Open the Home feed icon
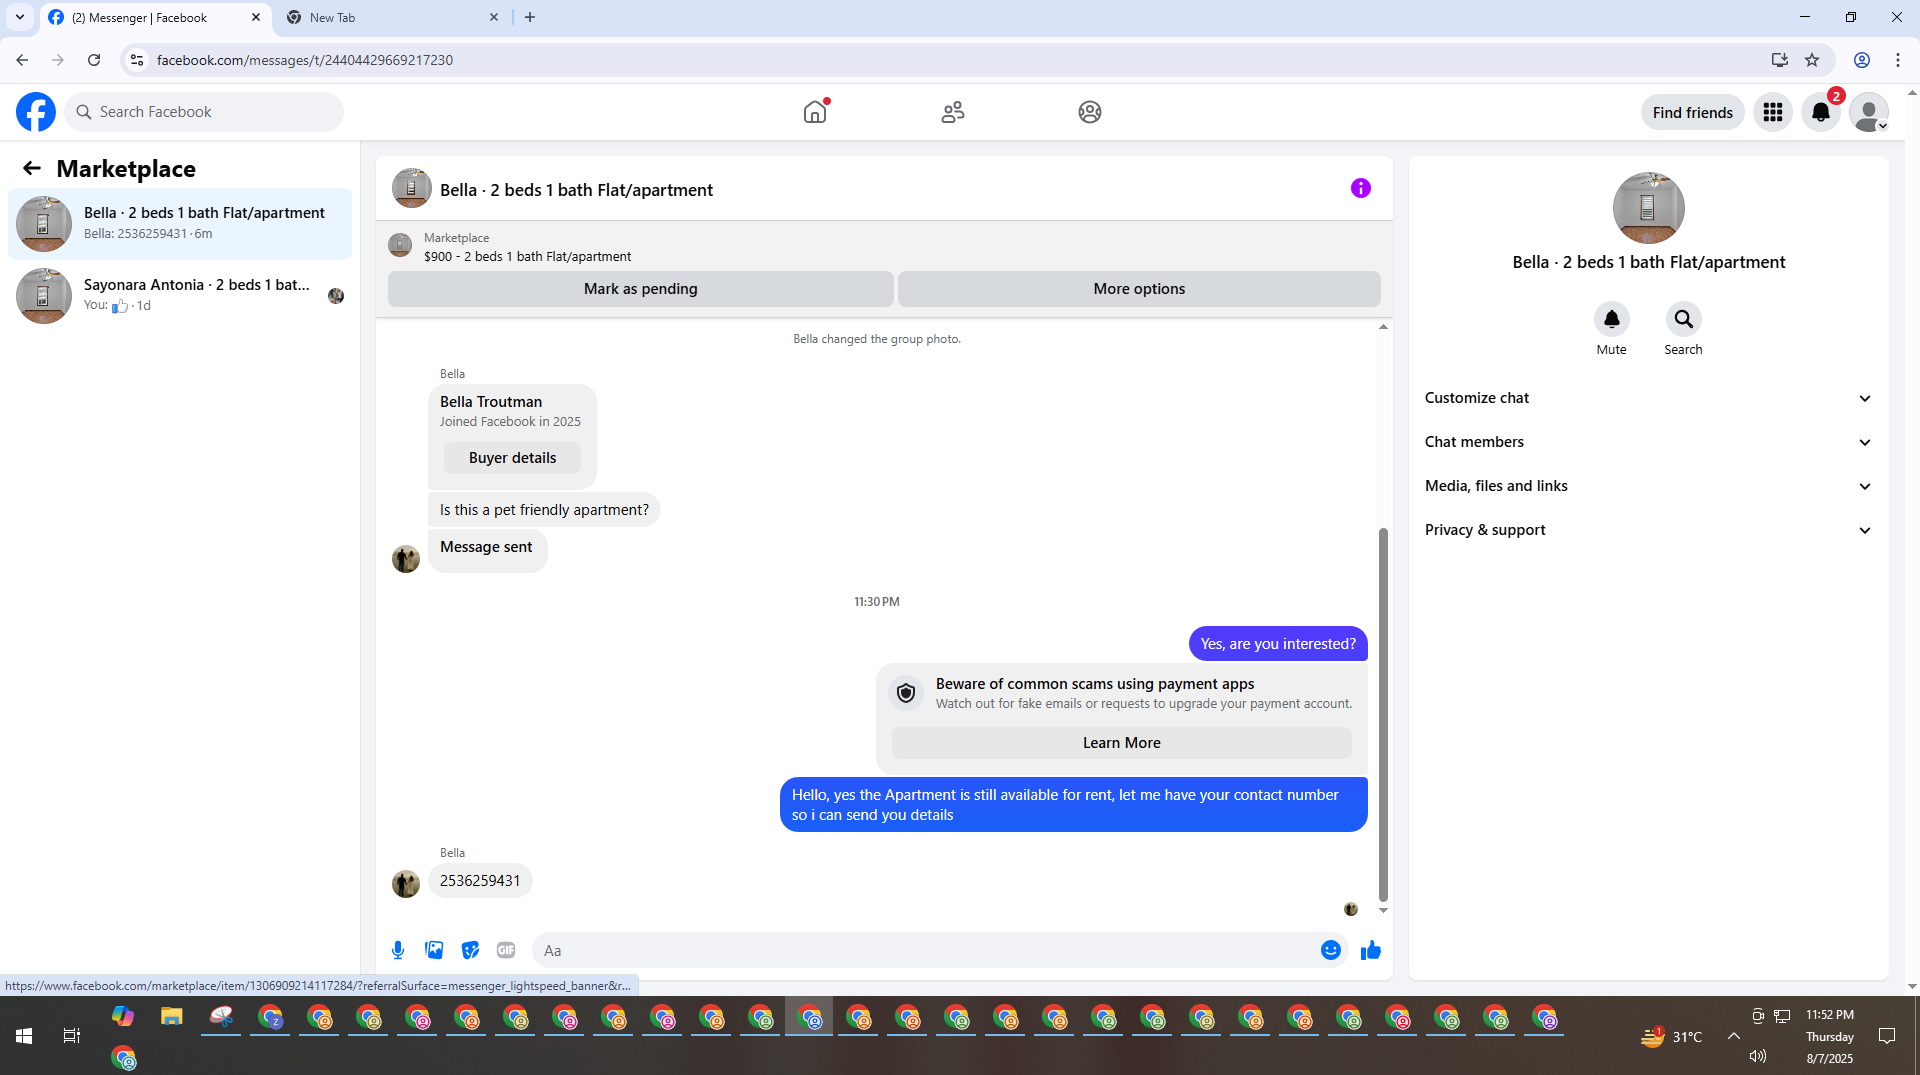The image size is (1920, 1075). point(815,112)
